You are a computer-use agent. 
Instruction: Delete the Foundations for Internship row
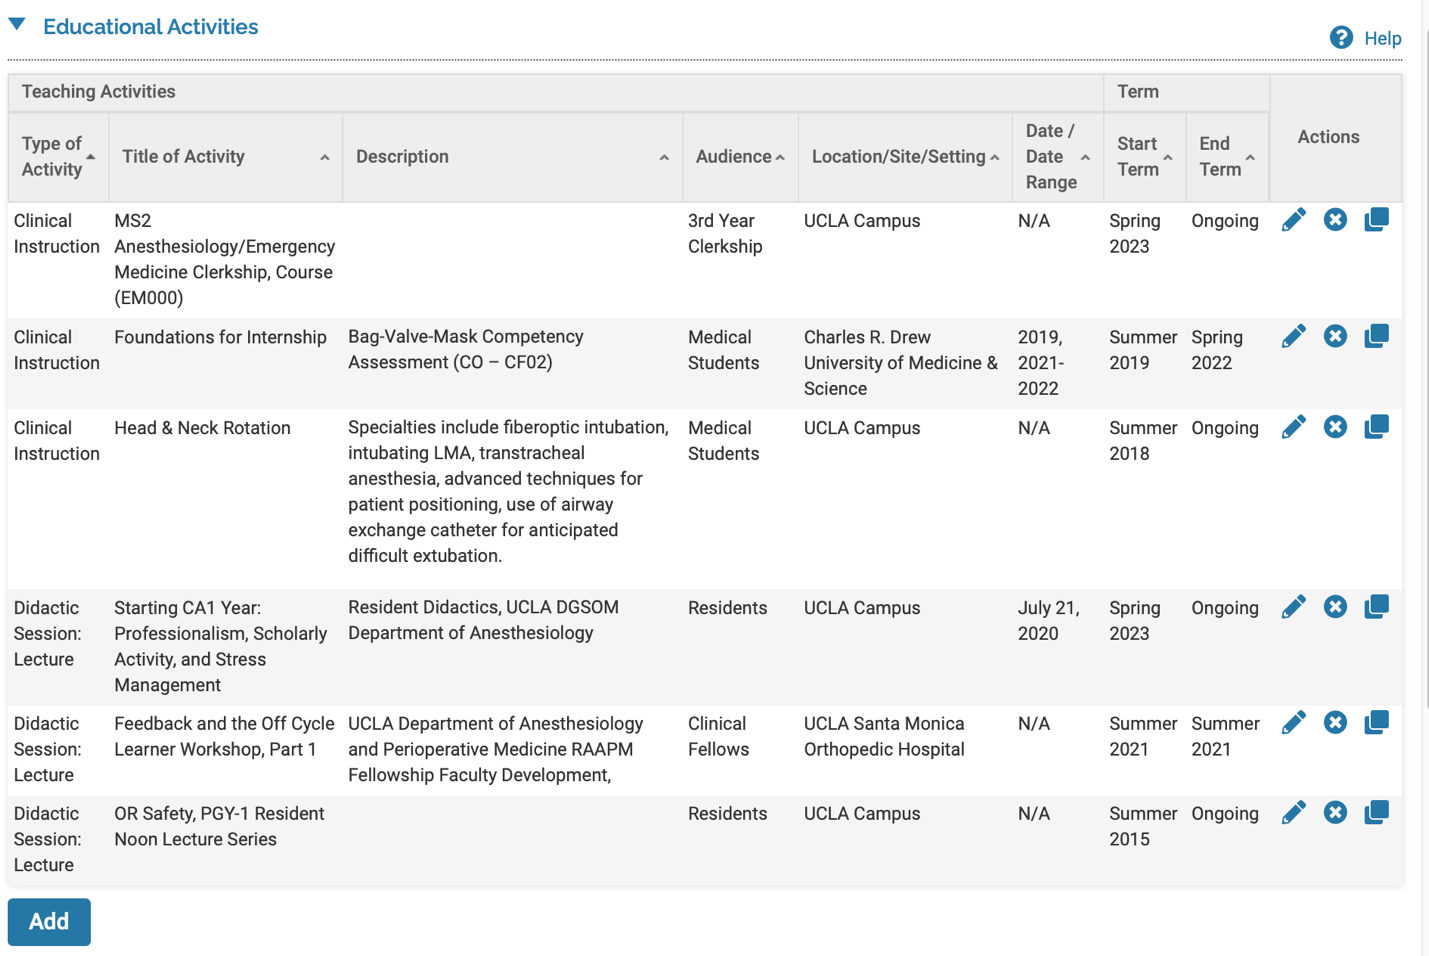click(x=1335, y=336)
